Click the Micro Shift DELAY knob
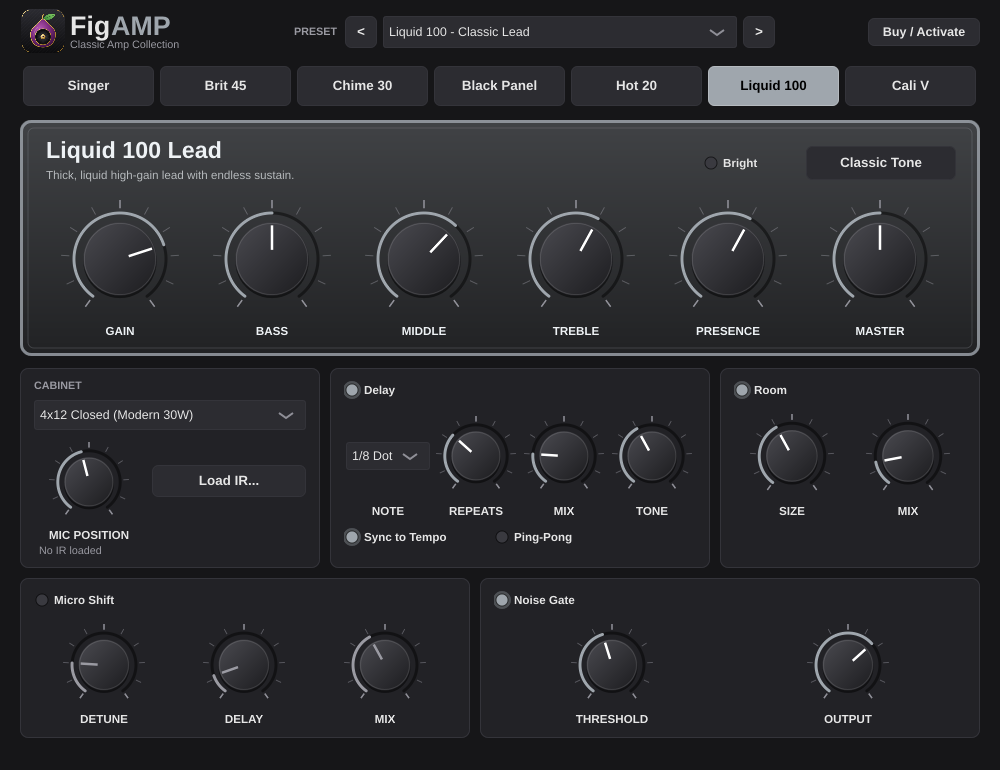1000x770 pixels. pyautogui.click(x=244, y=665)
